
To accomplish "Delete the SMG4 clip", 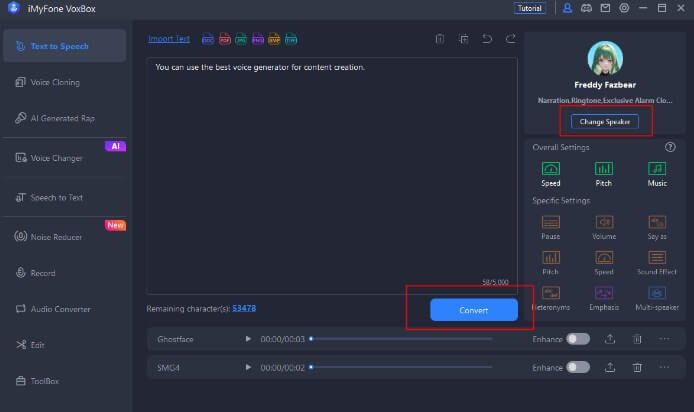I will point(637,367).
